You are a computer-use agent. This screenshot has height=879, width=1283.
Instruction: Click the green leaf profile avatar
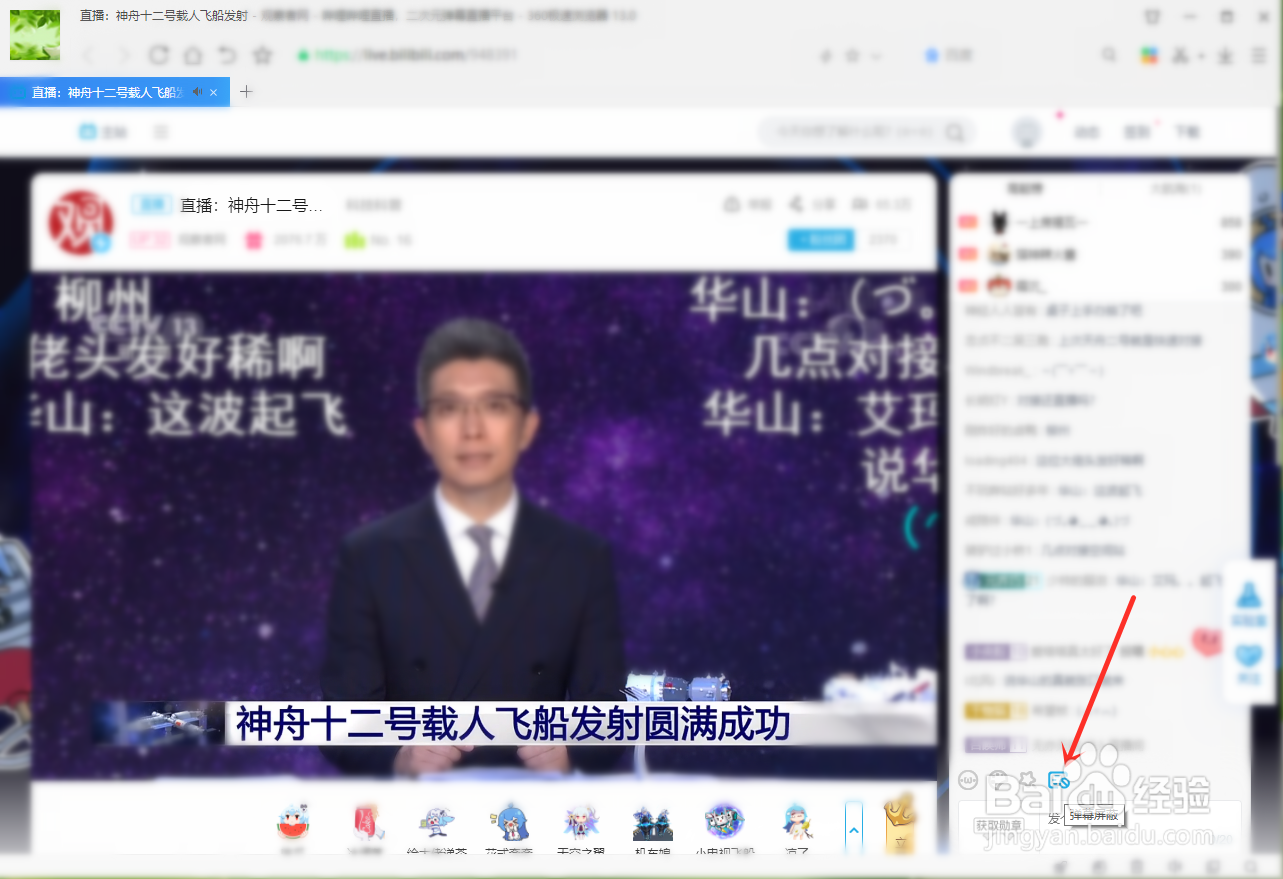click(x=34, y=35)
